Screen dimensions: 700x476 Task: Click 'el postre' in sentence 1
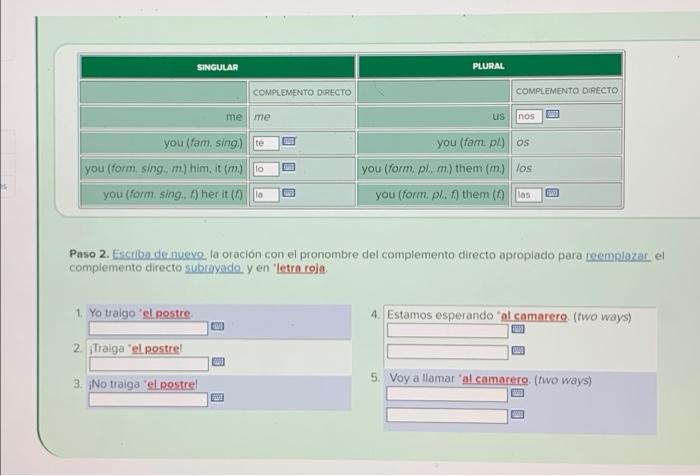click(x=167, y=313)
